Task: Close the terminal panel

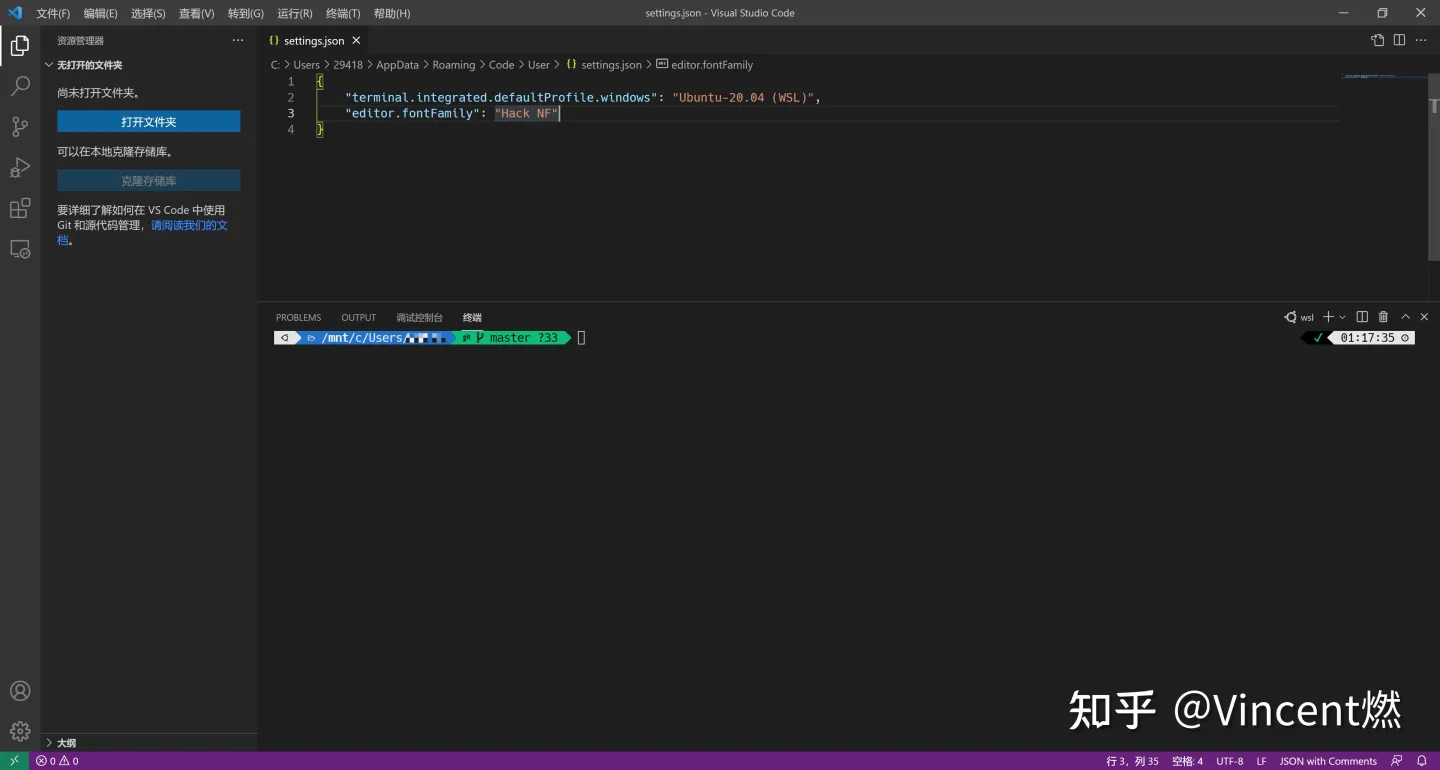Action: click(x=1424, y=317)
